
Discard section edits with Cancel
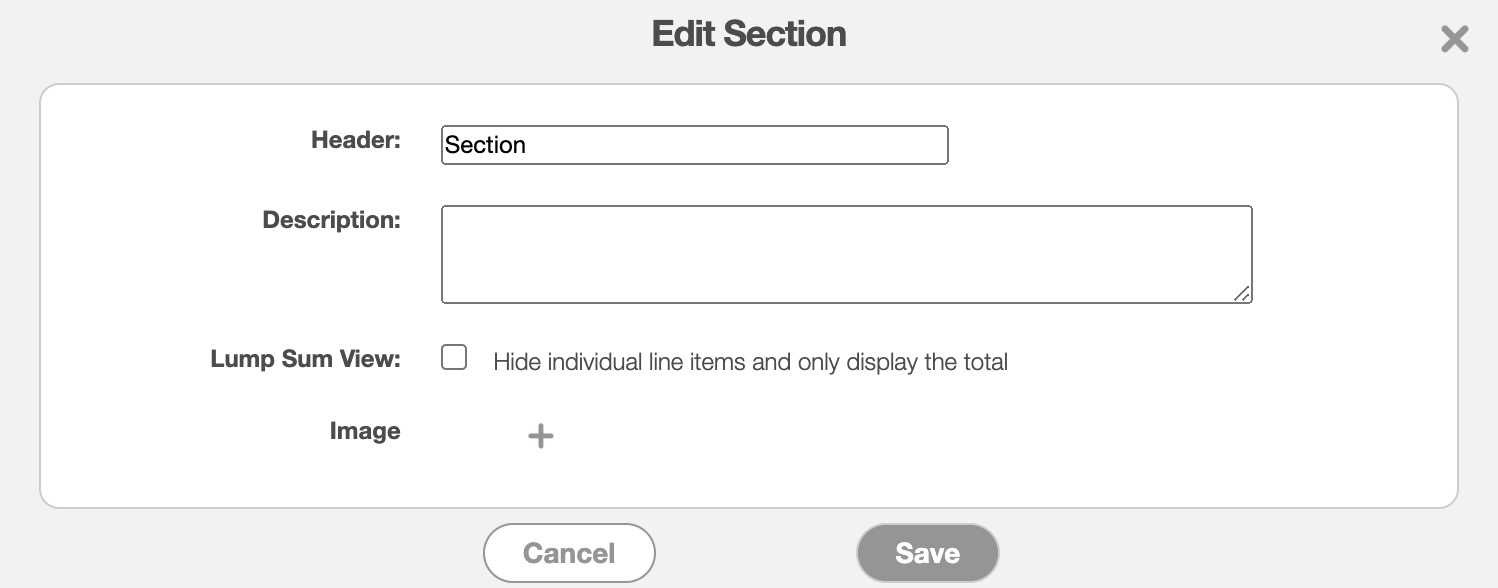(569, 553)
